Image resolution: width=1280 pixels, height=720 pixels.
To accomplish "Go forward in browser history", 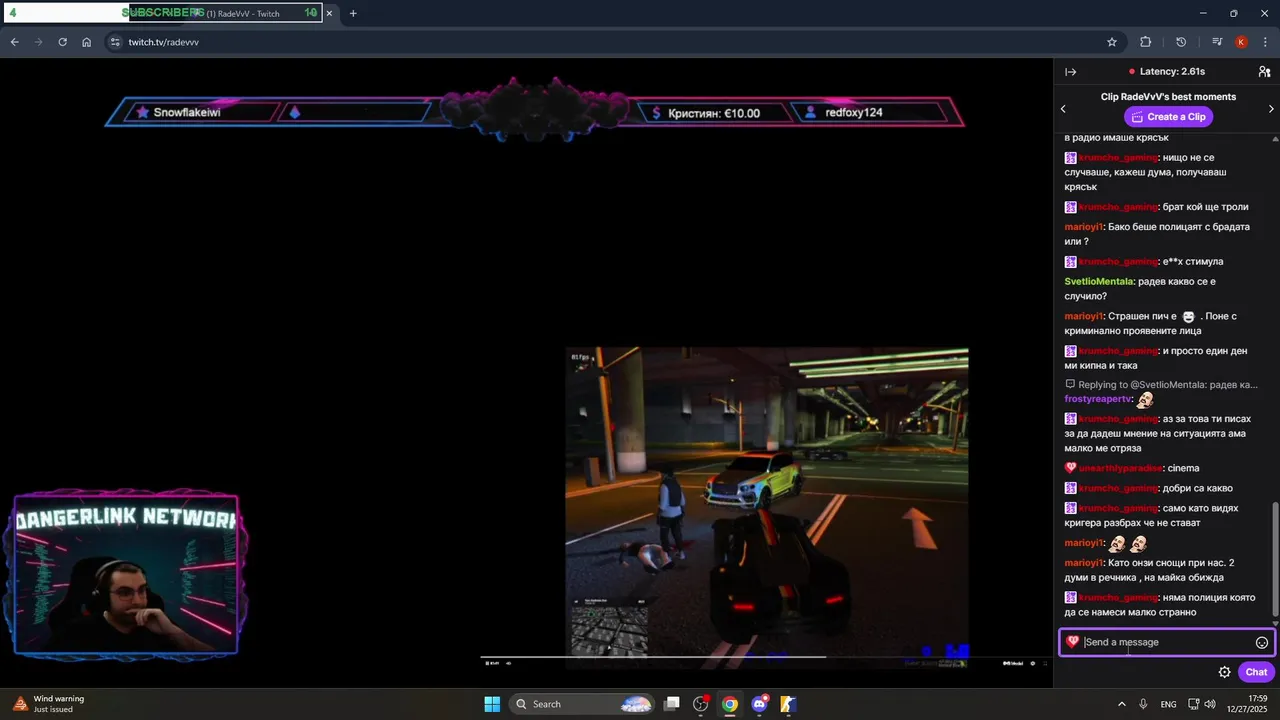I will click(x=39, y=42).
